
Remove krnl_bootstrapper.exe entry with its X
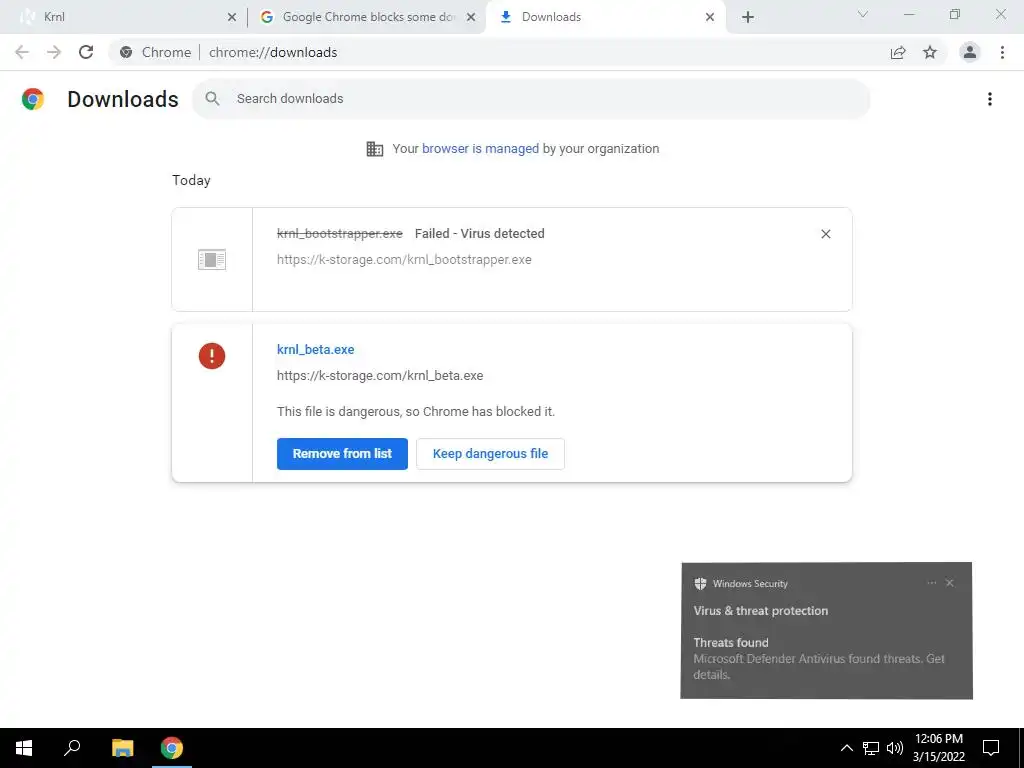825,234
